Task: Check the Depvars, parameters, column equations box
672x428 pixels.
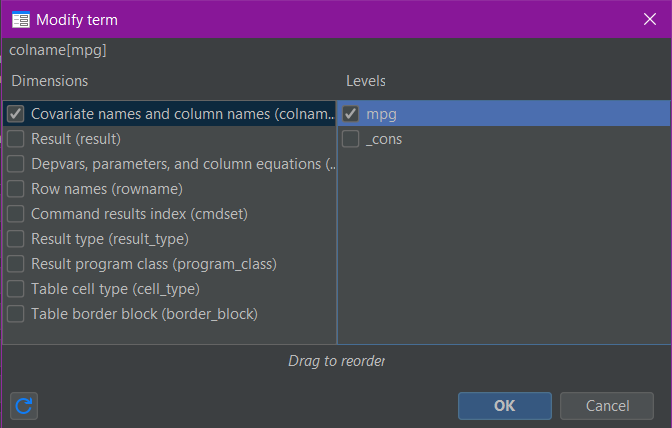Action: (x=16, y=164)
